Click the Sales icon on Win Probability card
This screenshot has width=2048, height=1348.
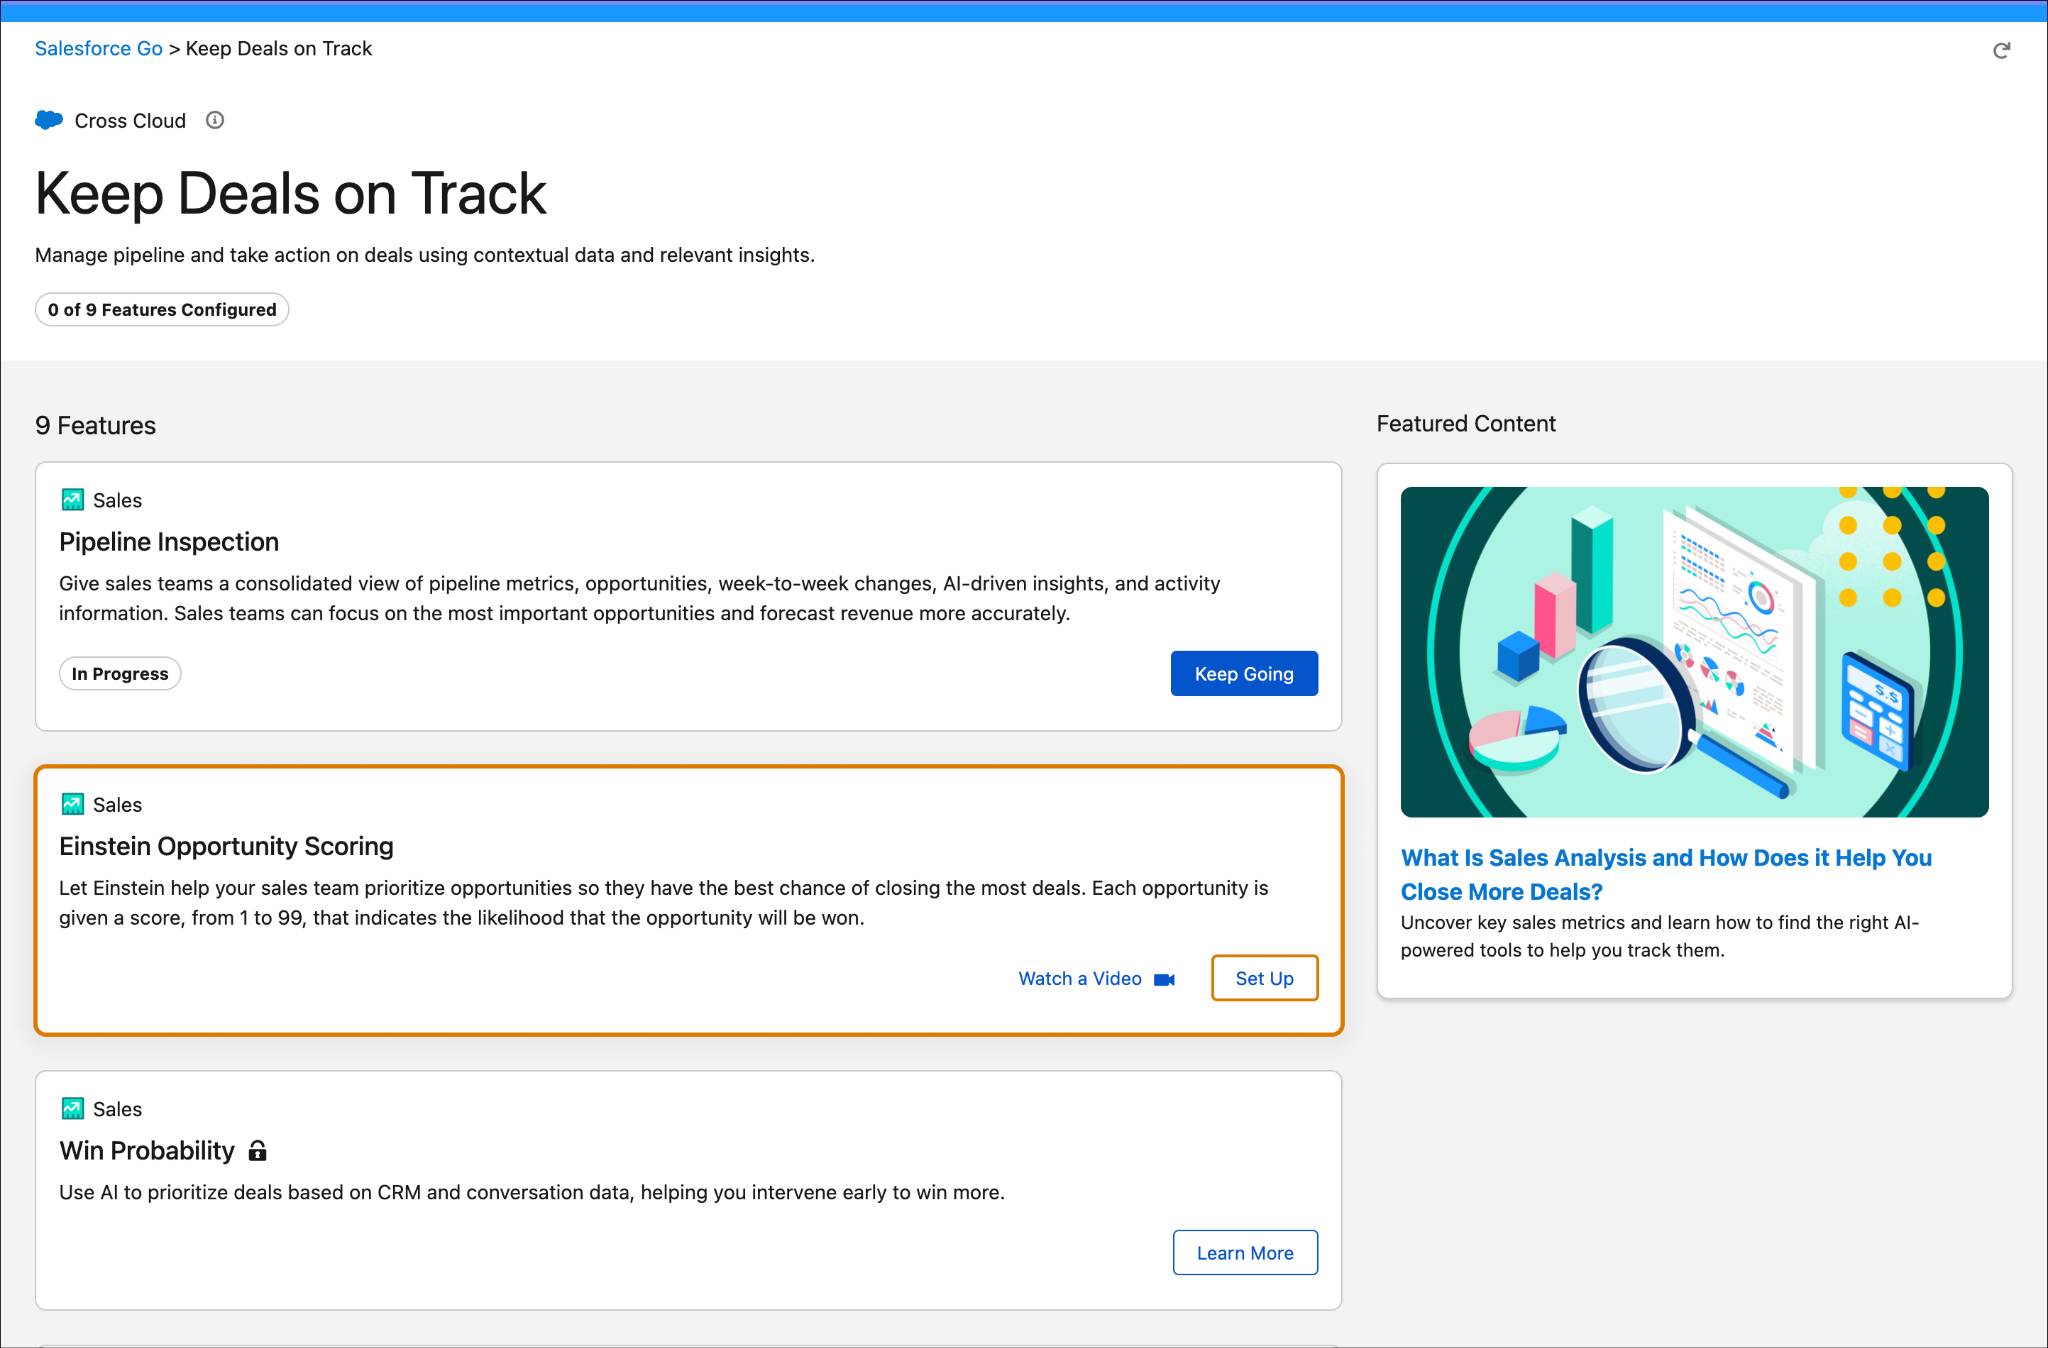coord(73,1108)
